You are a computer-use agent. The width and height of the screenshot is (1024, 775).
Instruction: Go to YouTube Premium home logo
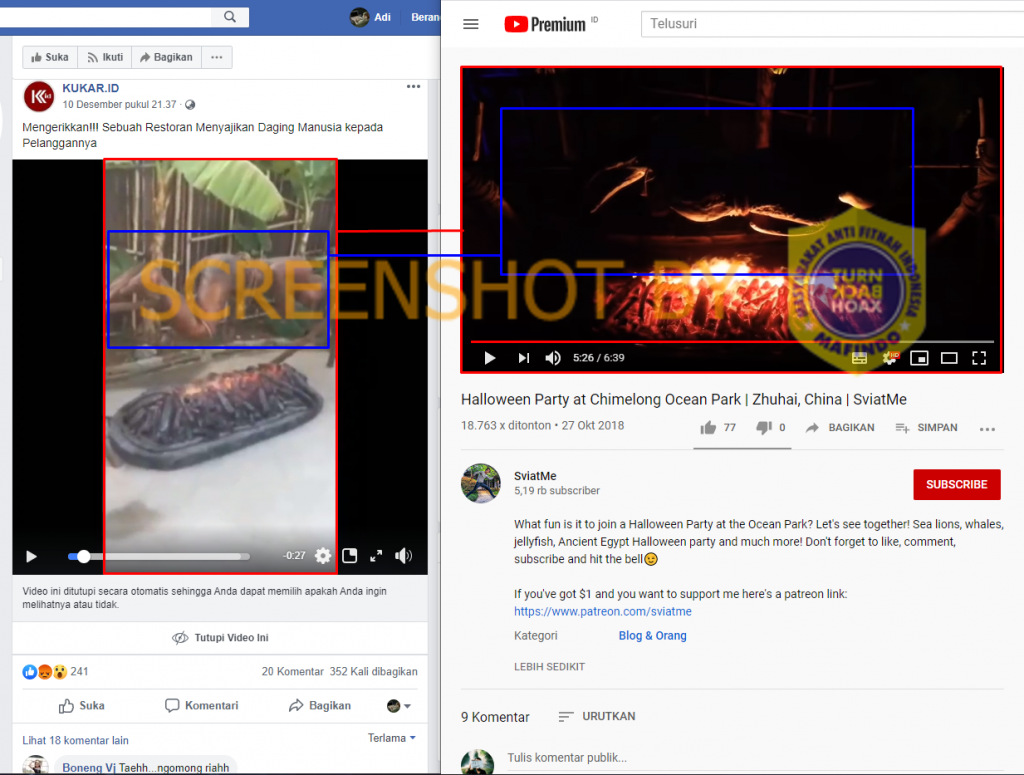tap(545, 24)
